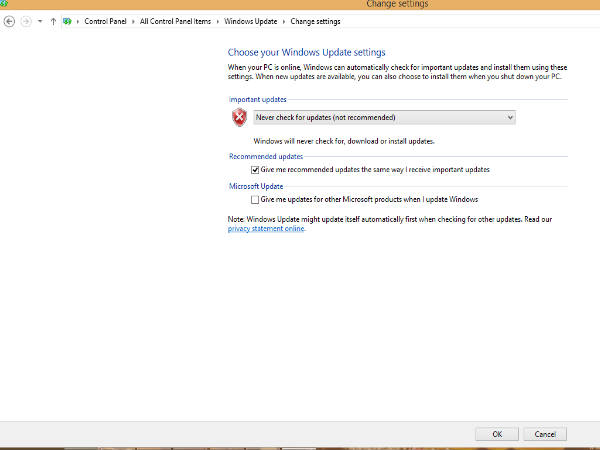
Task: Go to Windows Update breadcrumb
Action: tap(250, 20)
